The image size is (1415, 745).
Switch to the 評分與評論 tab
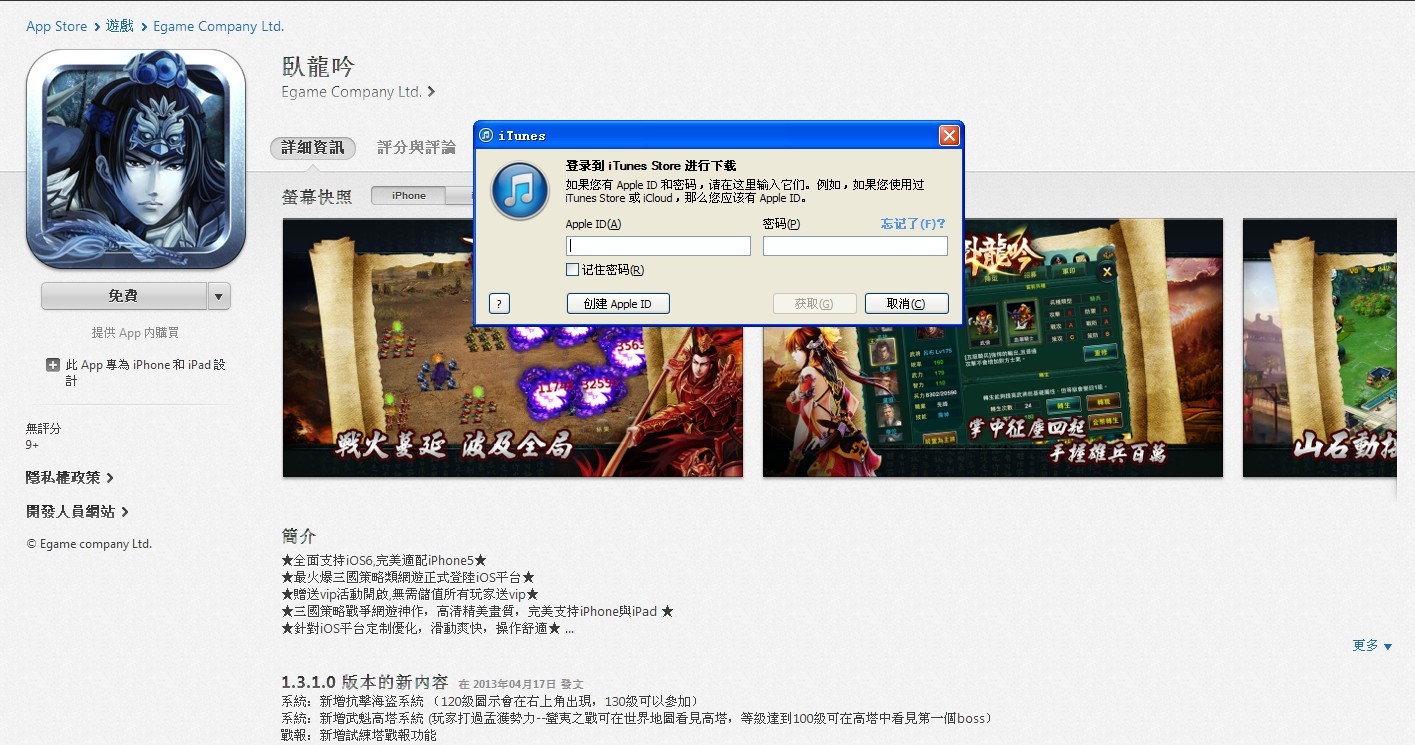coord(416,148)
